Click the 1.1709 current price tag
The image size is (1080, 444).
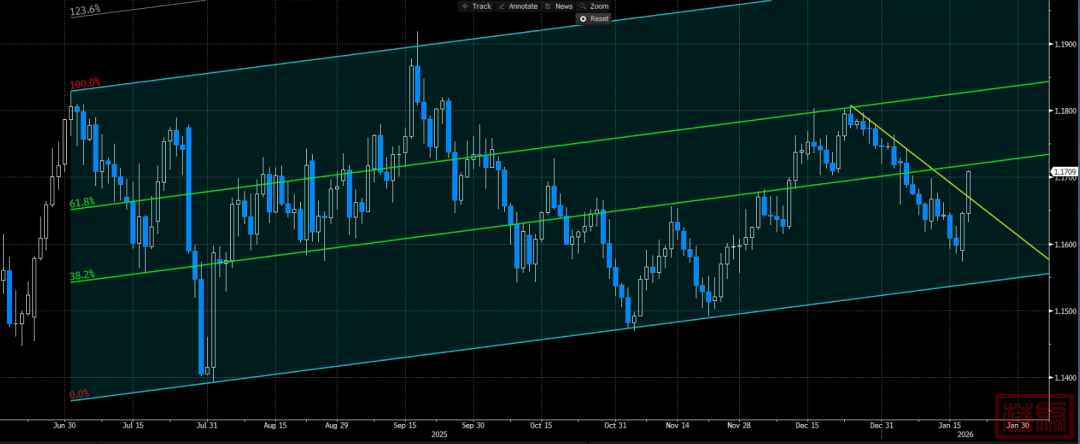tap(1063, 172)
